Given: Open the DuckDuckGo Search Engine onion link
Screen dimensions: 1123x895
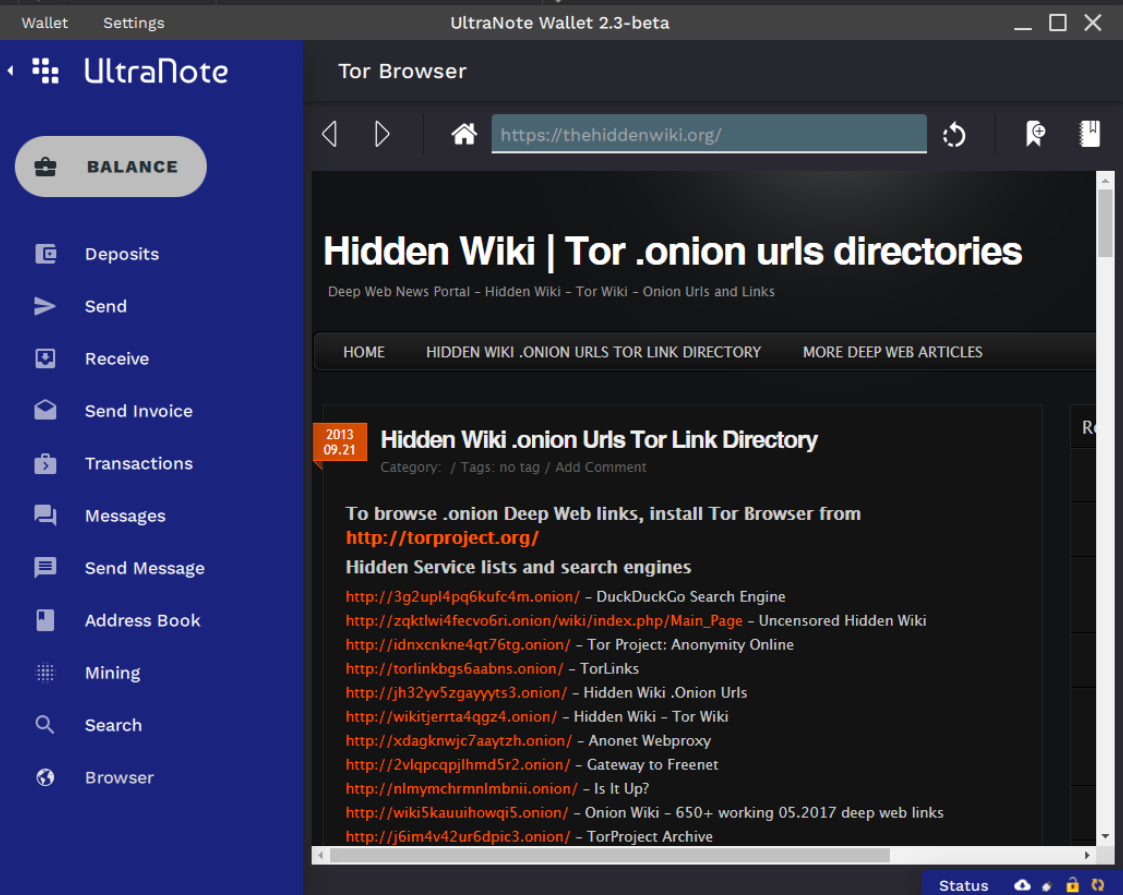Looking at the screenshot, I should (x=463, y=596).
